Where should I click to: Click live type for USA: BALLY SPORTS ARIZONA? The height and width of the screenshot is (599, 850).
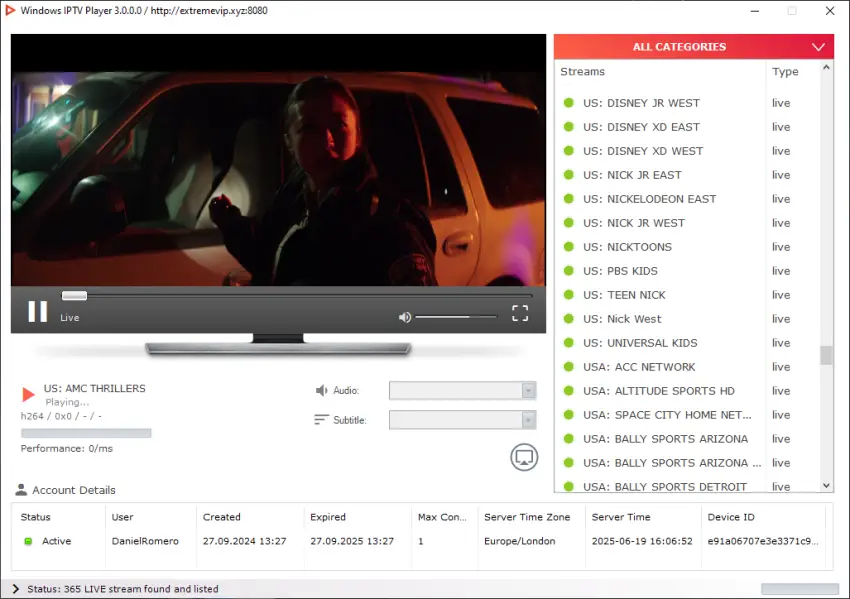click(781, 439)
